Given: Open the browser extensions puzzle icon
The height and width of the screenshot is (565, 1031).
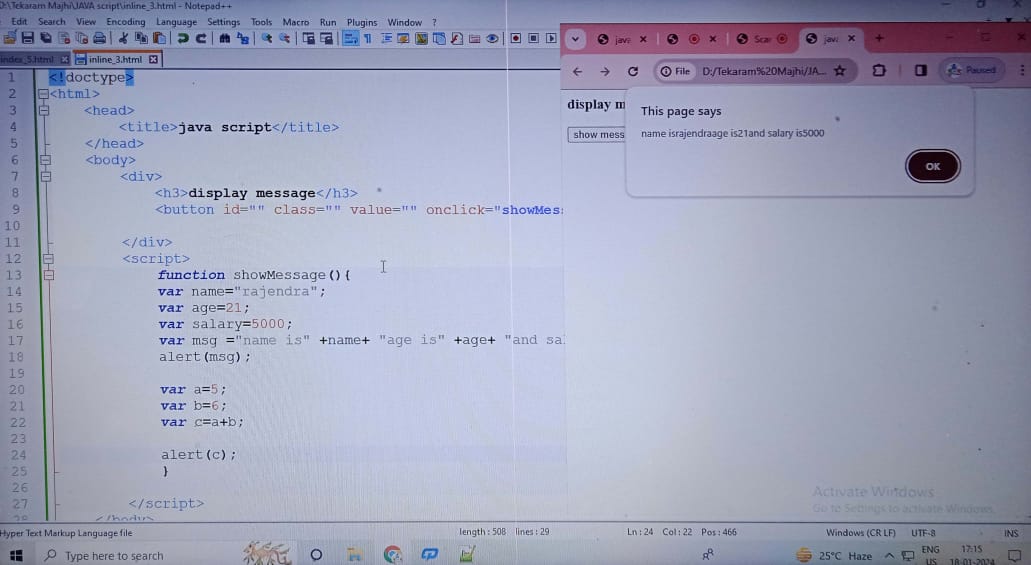Looking at the screenshot, I should (879, 71).
